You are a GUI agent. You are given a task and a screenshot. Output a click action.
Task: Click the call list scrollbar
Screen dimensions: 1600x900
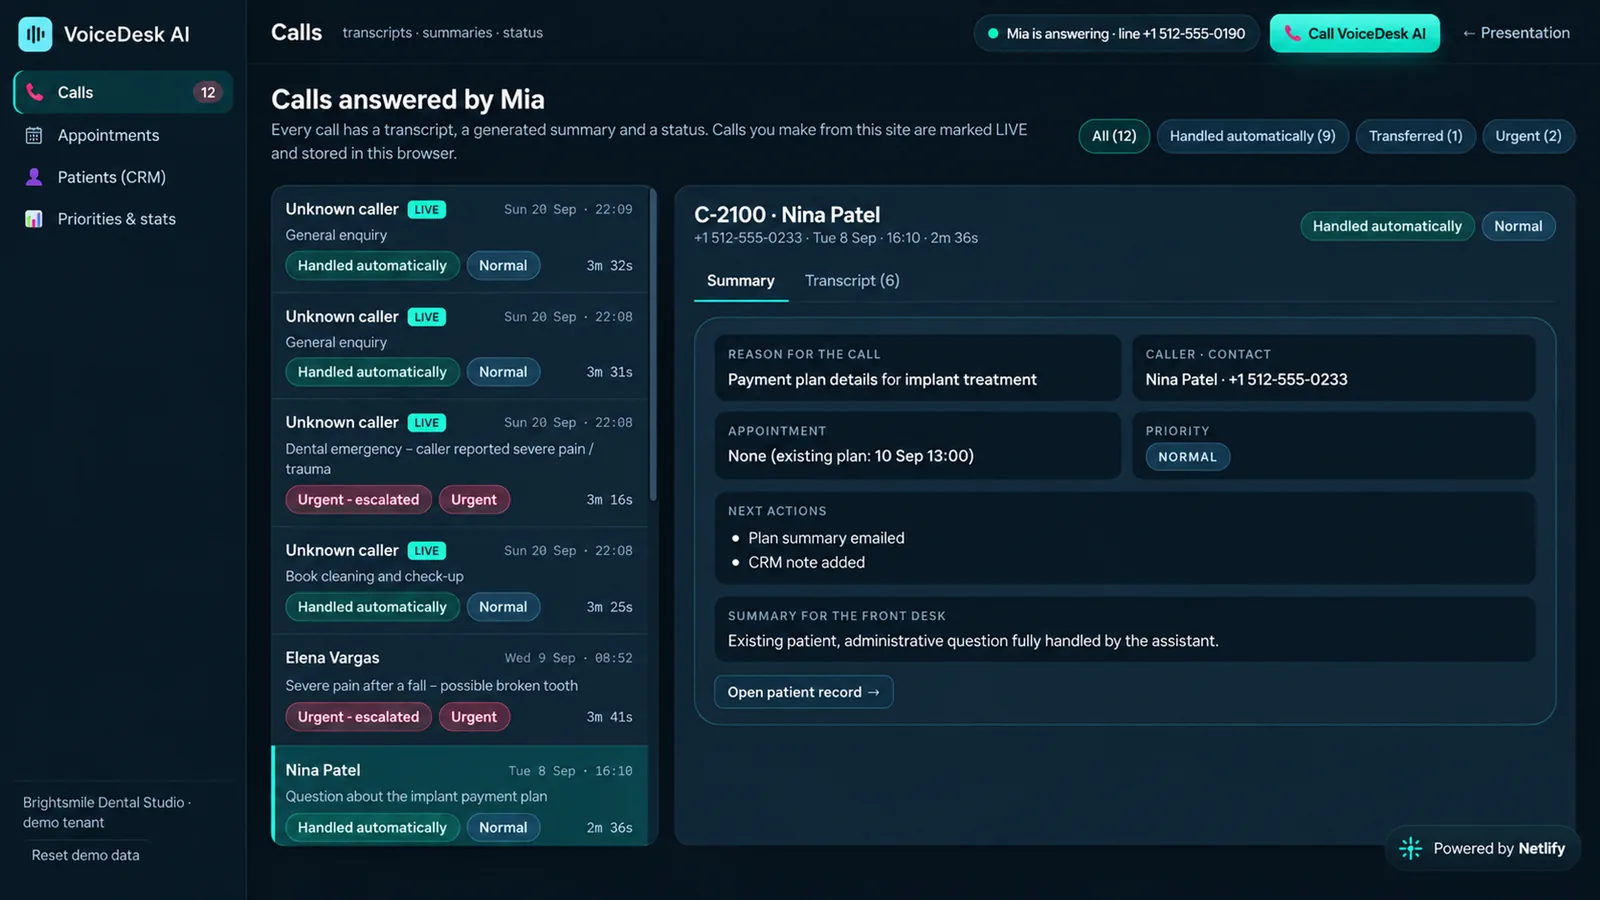click(653, 345)
